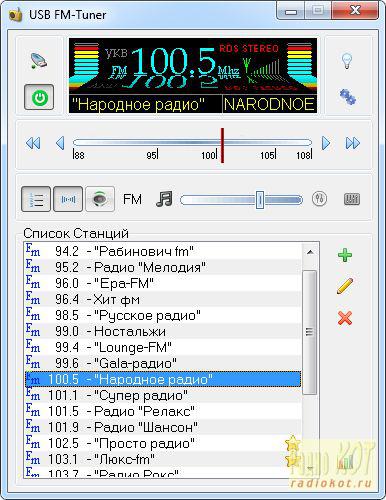The image size is (386, 500).
Task: Click the gray mixer sliders icon
Action: [x=351, y=199]
